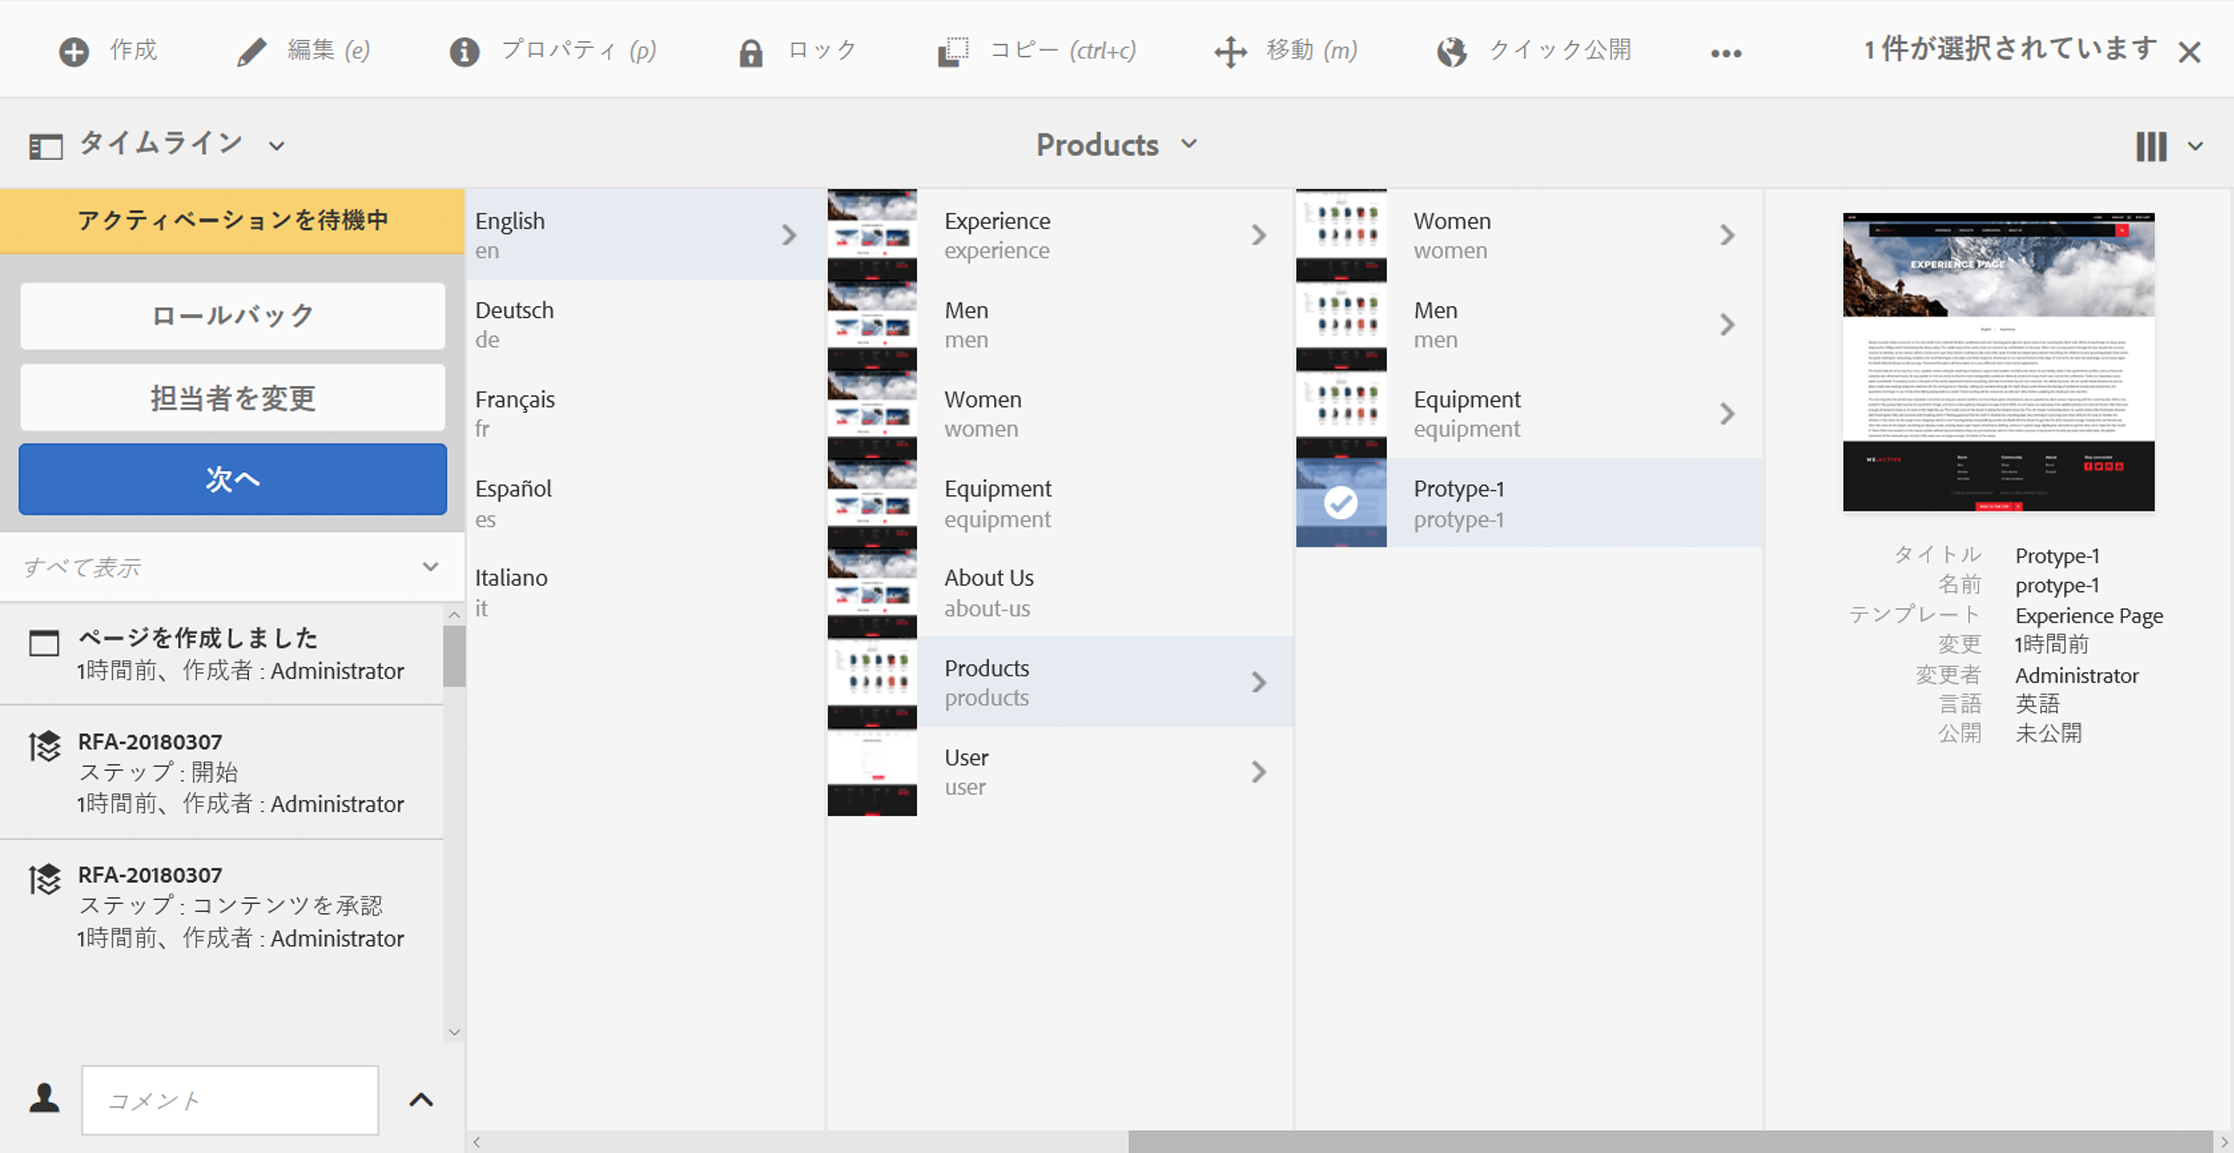Open Properties (プロパティ) info icon
Viewport: 2234px width, 1153px height.
(464, 52)
